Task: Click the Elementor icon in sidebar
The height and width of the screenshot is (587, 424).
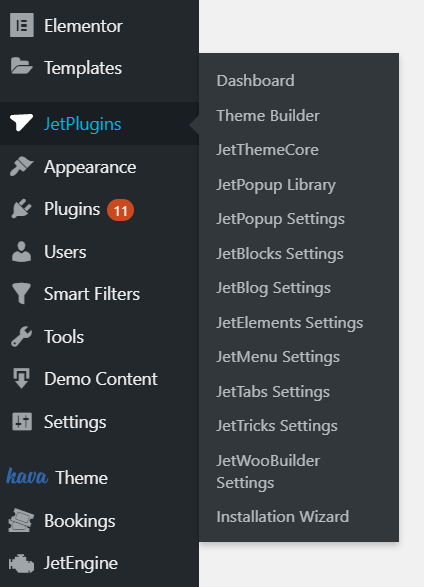Action: click(x=22, y=25)
